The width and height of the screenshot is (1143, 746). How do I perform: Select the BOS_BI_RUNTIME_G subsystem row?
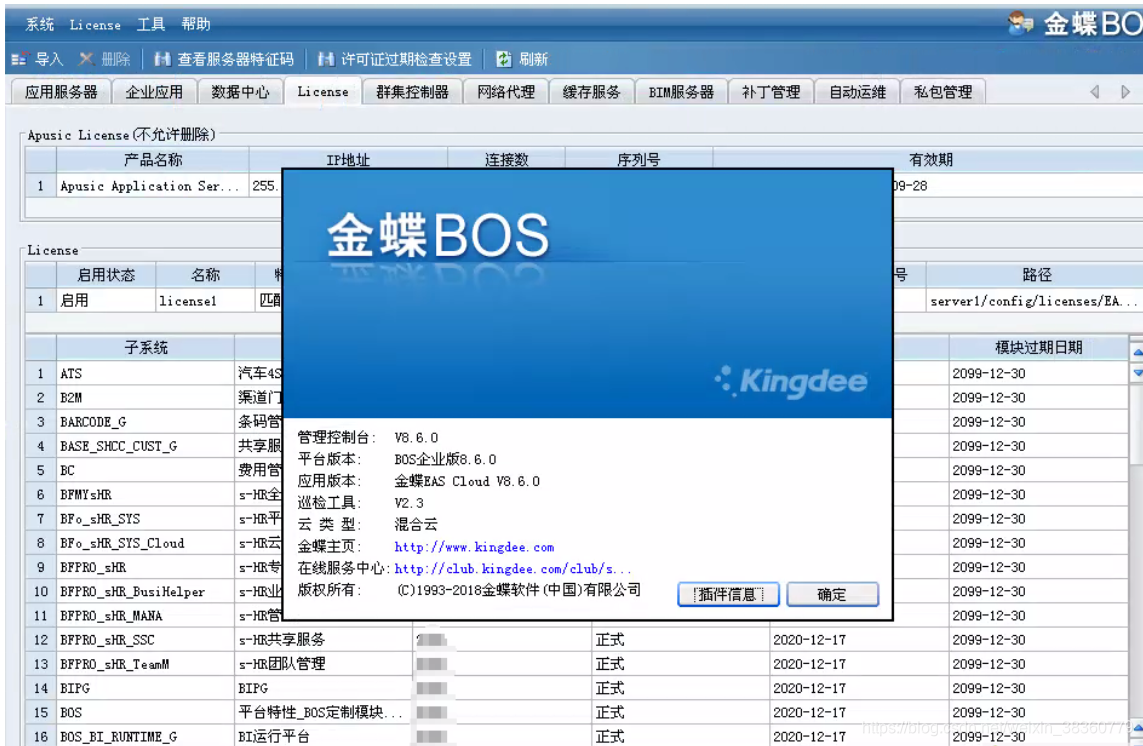(145, 737)
